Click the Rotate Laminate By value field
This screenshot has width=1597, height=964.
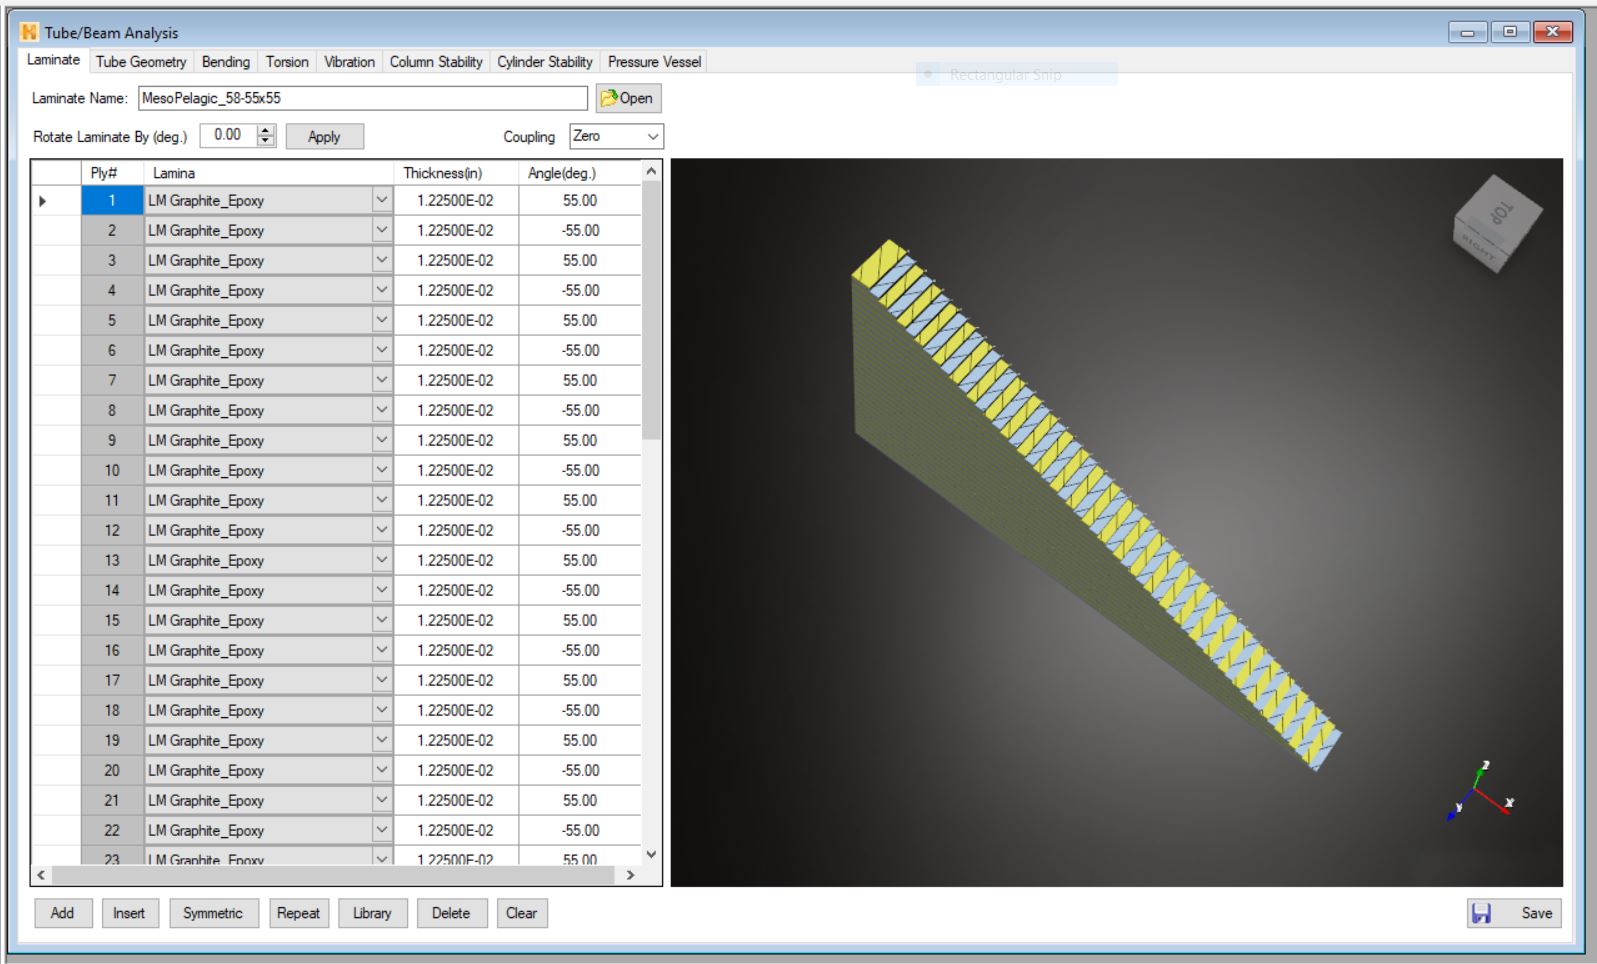click(229, 136)
